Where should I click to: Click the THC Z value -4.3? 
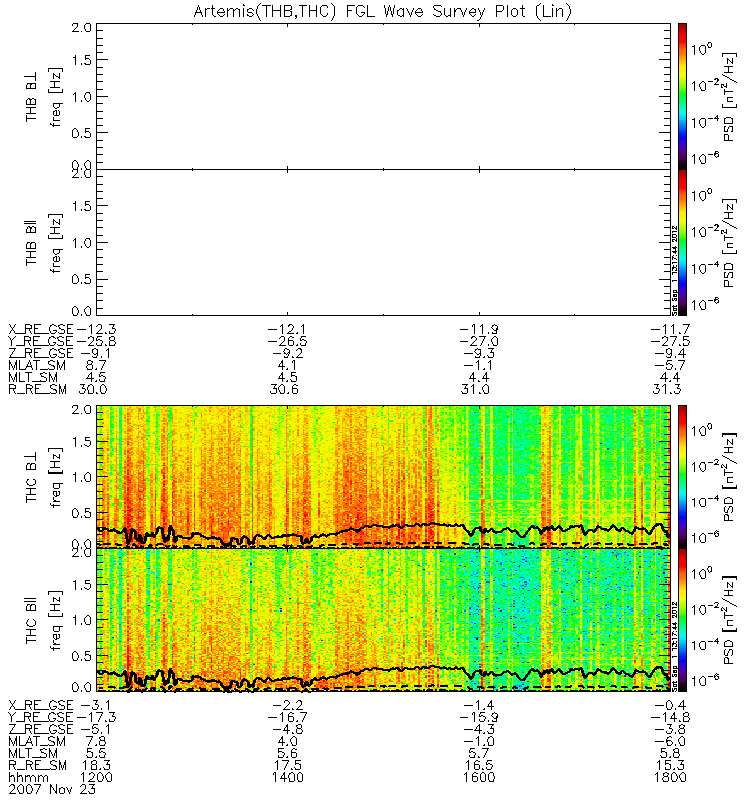[x=479, y=730]
